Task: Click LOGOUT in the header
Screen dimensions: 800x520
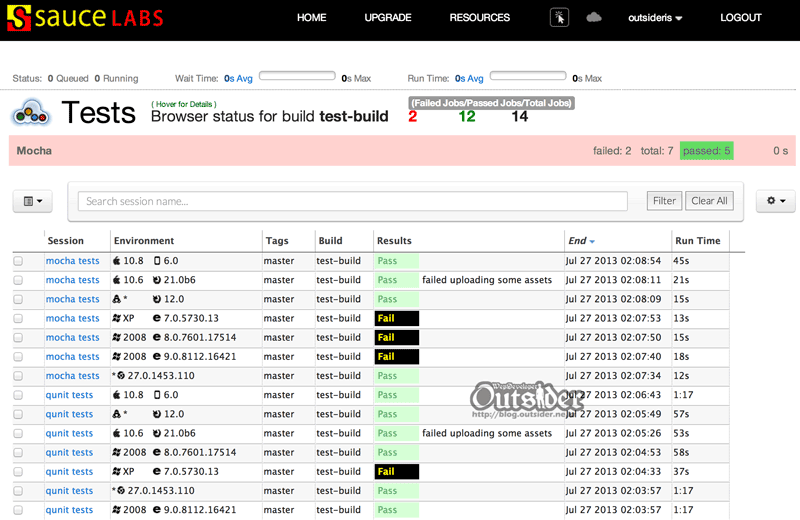Action: click(741, 18)
